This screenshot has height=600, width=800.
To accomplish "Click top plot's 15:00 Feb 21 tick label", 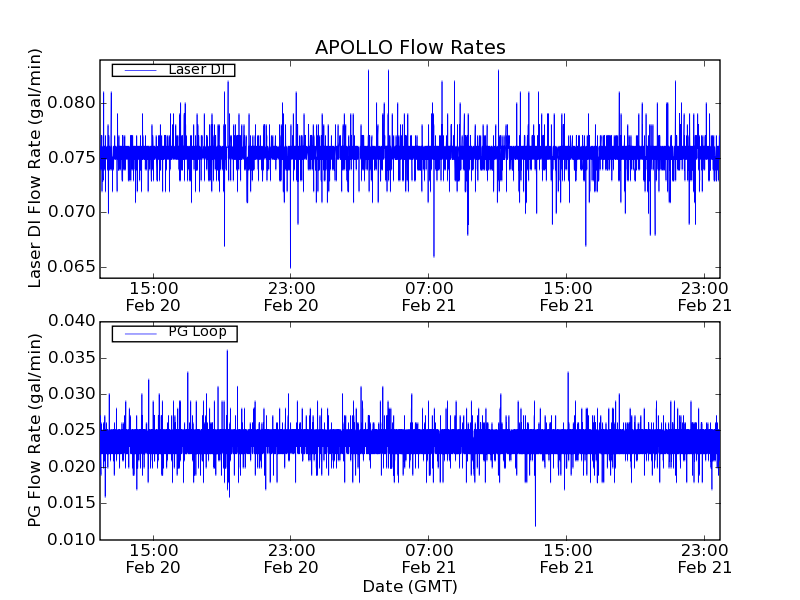I will pyautogui.click(x=567, y=297).
